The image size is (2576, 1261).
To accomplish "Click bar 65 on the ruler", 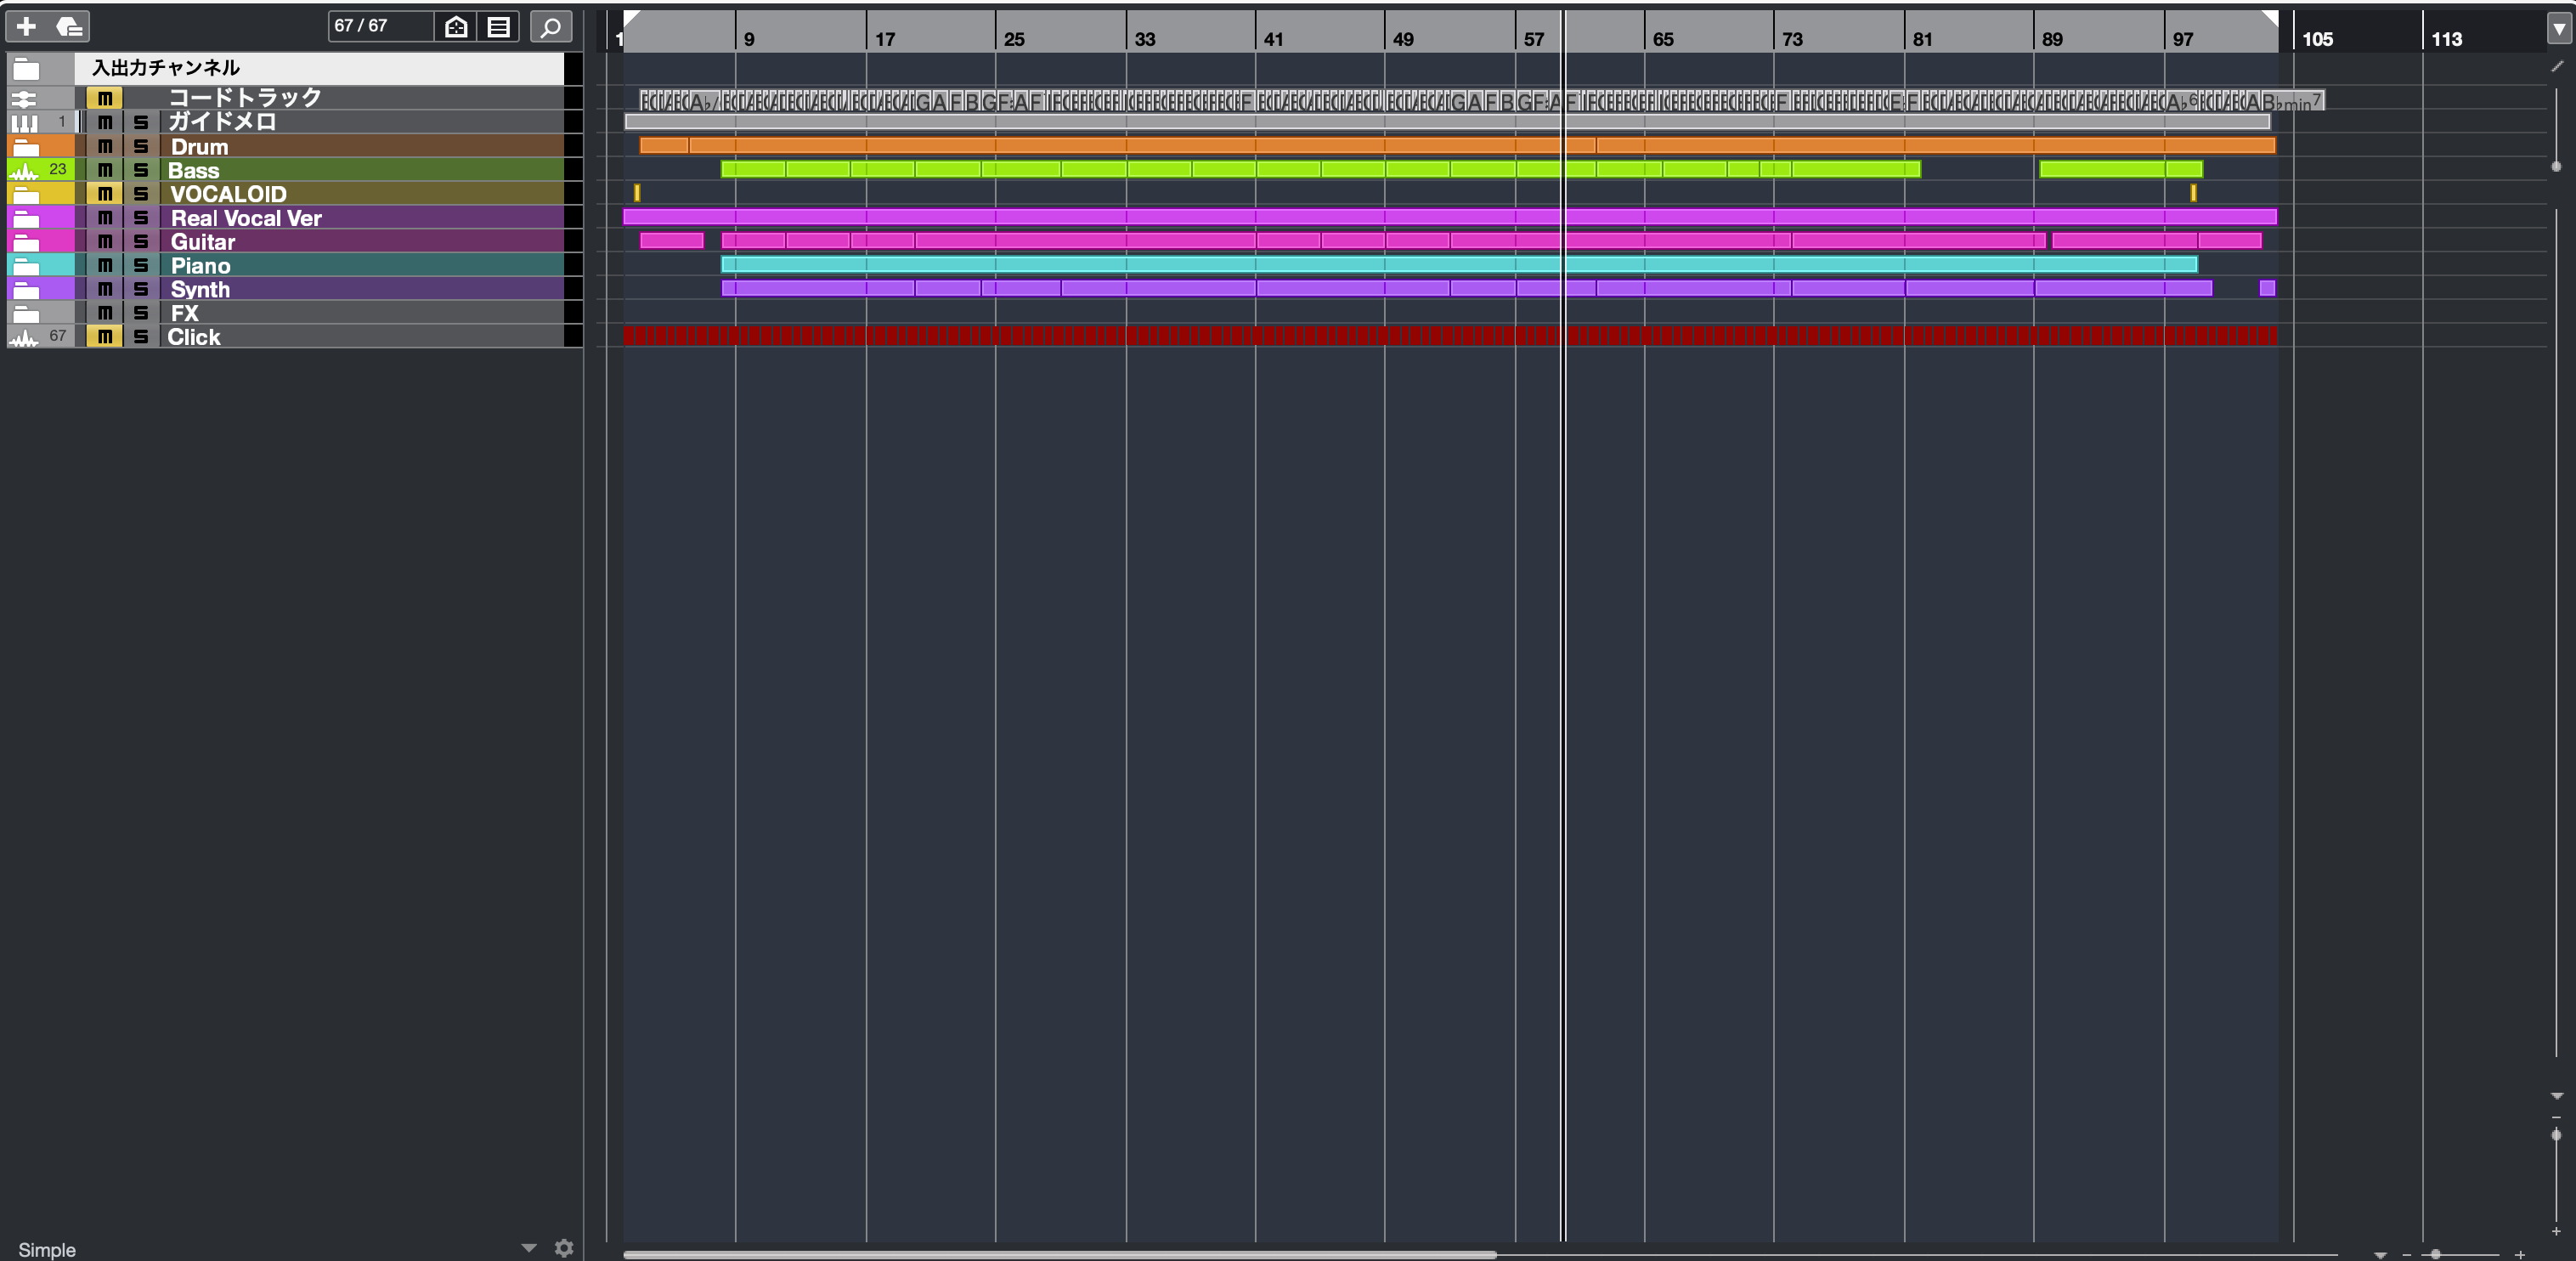I will coord(1661,39).
